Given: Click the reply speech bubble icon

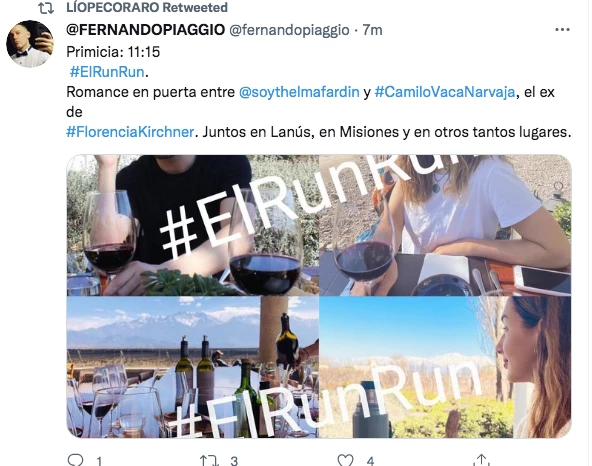Looking at the screenshot, I should (75, 460).
